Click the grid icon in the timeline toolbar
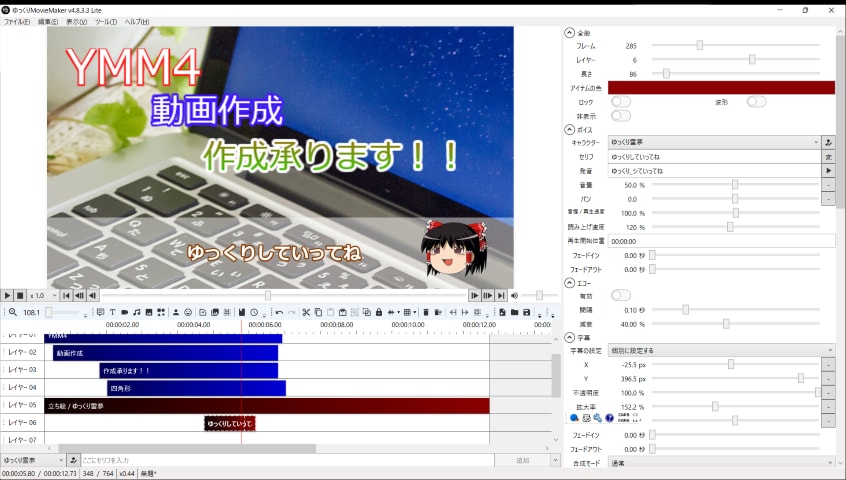This screenshot has width=846, height=480. point(407,312)
